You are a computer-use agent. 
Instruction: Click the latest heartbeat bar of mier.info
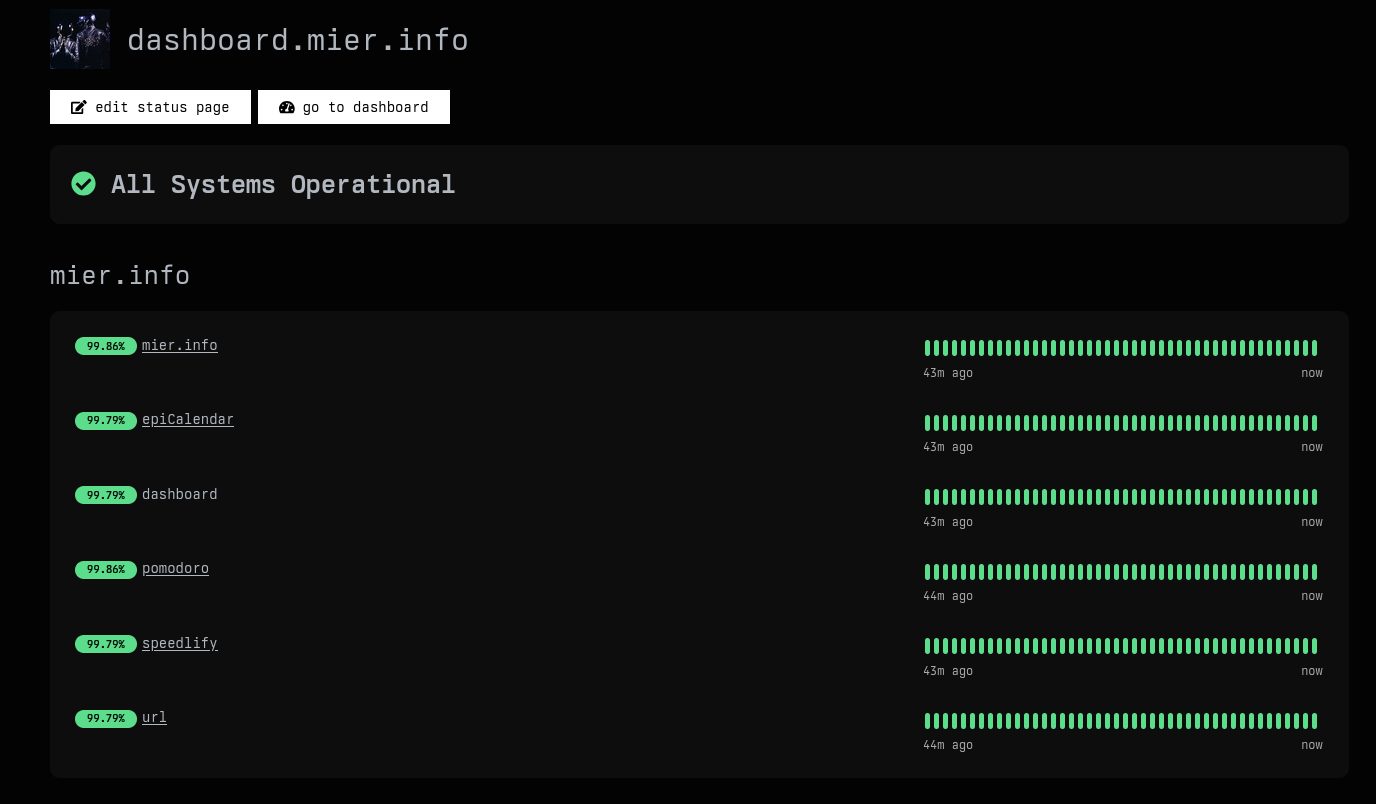click(x=1314, y=348)
